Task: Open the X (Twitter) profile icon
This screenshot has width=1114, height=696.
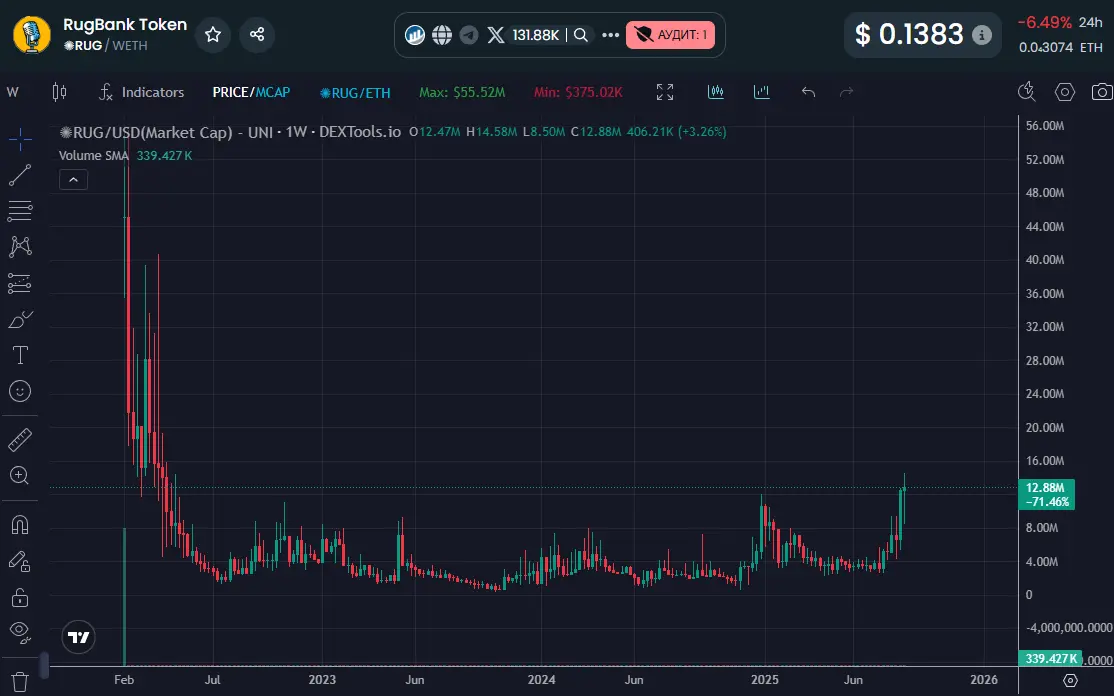Action: [496, 35]
